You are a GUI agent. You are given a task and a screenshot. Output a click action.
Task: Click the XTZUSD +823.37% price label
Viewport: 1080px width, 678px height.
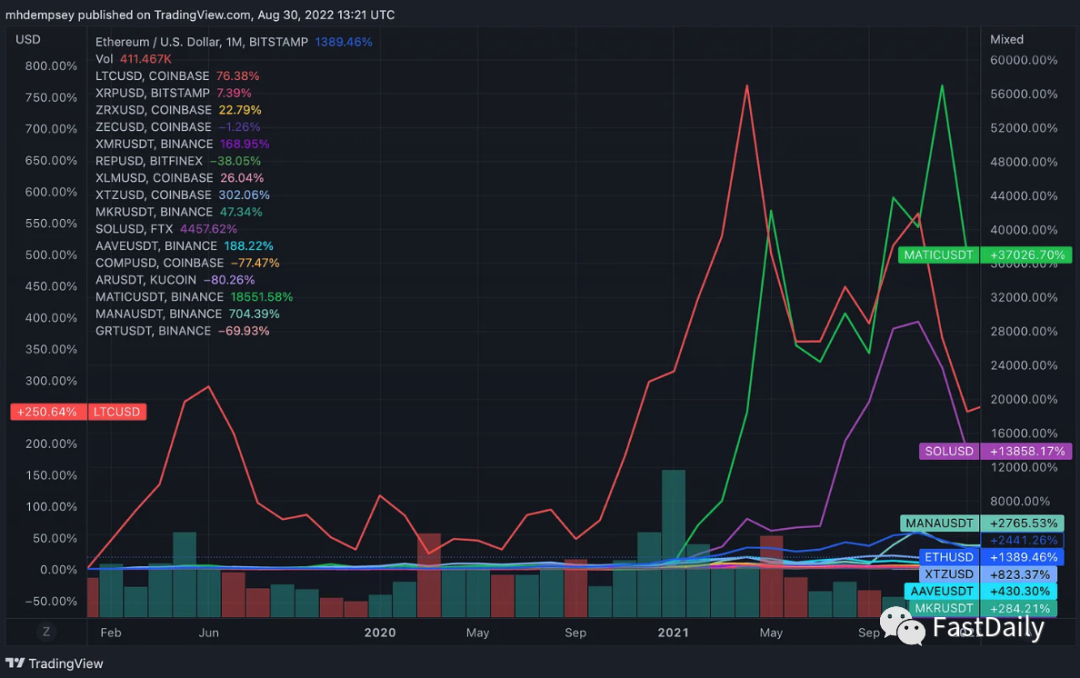[x=988, y=575]
